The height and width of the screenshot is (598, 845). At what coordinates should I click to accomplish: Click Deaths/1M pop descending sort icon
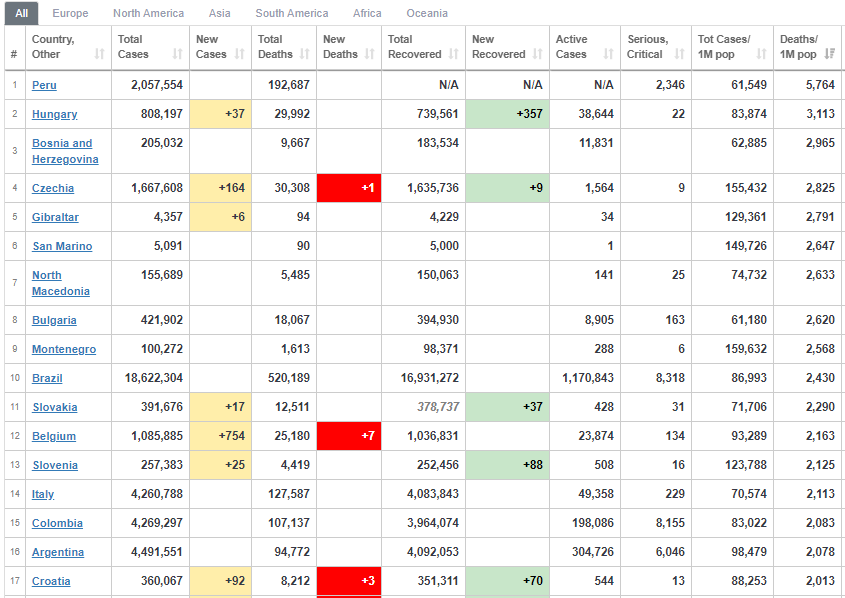tap(830, 54)
